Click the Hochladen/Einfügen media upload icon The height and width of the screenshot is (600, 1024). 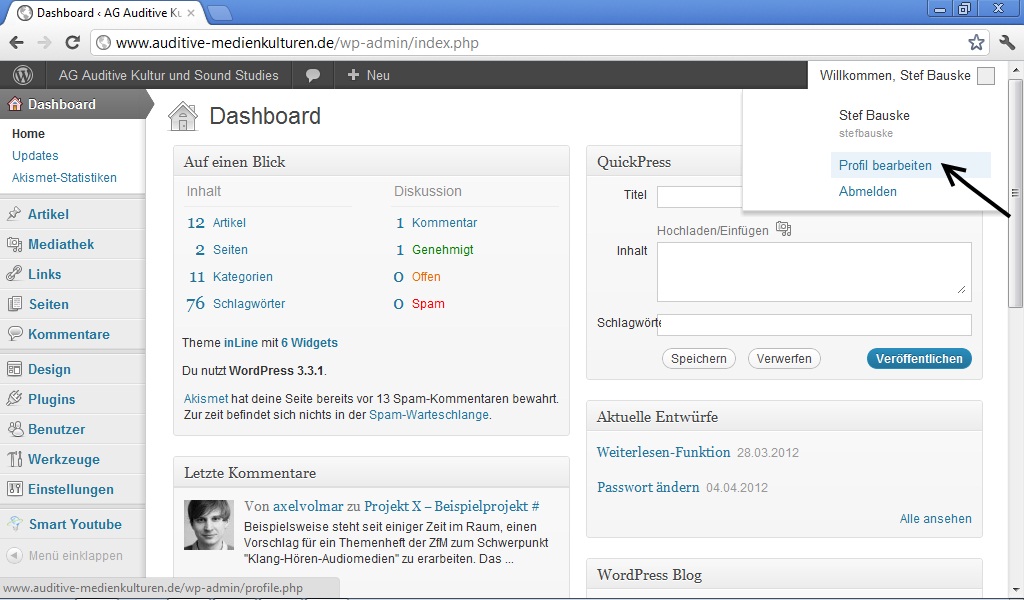[784, 229]
